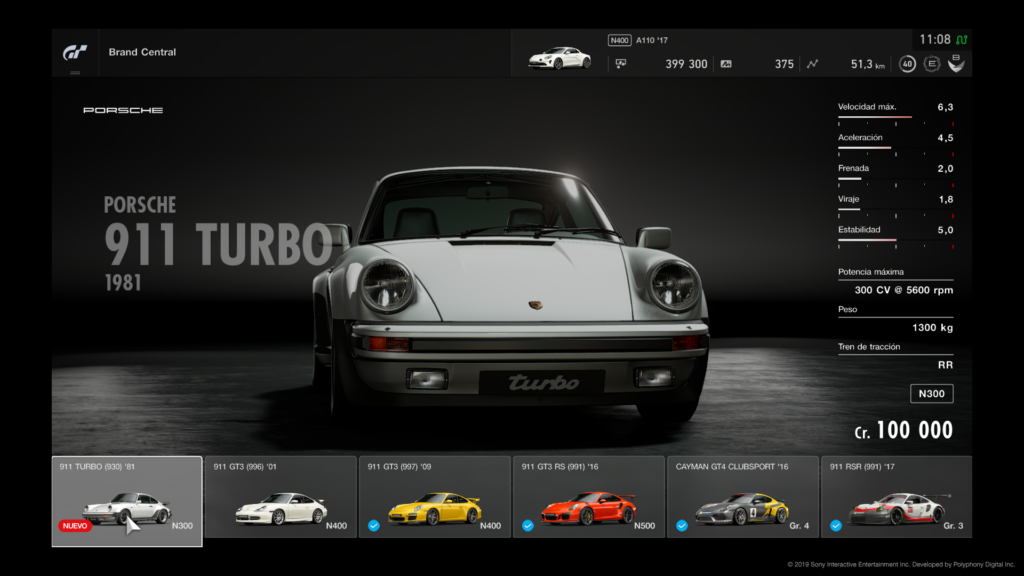The height and width of the screenshot is (576, 1024).
Task: Click the Porsche brand logo
Action: pos(123,110)
